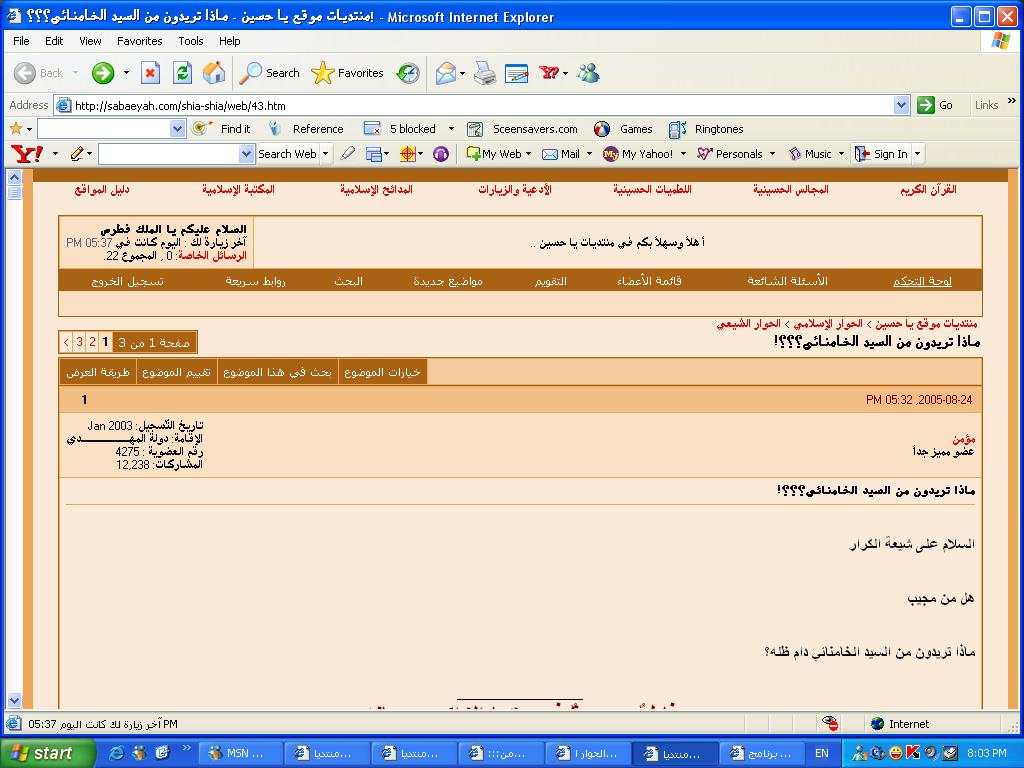Screen dimensions: 1024x768
Task: Open the Edit menu
Action: tap(54, 40)
